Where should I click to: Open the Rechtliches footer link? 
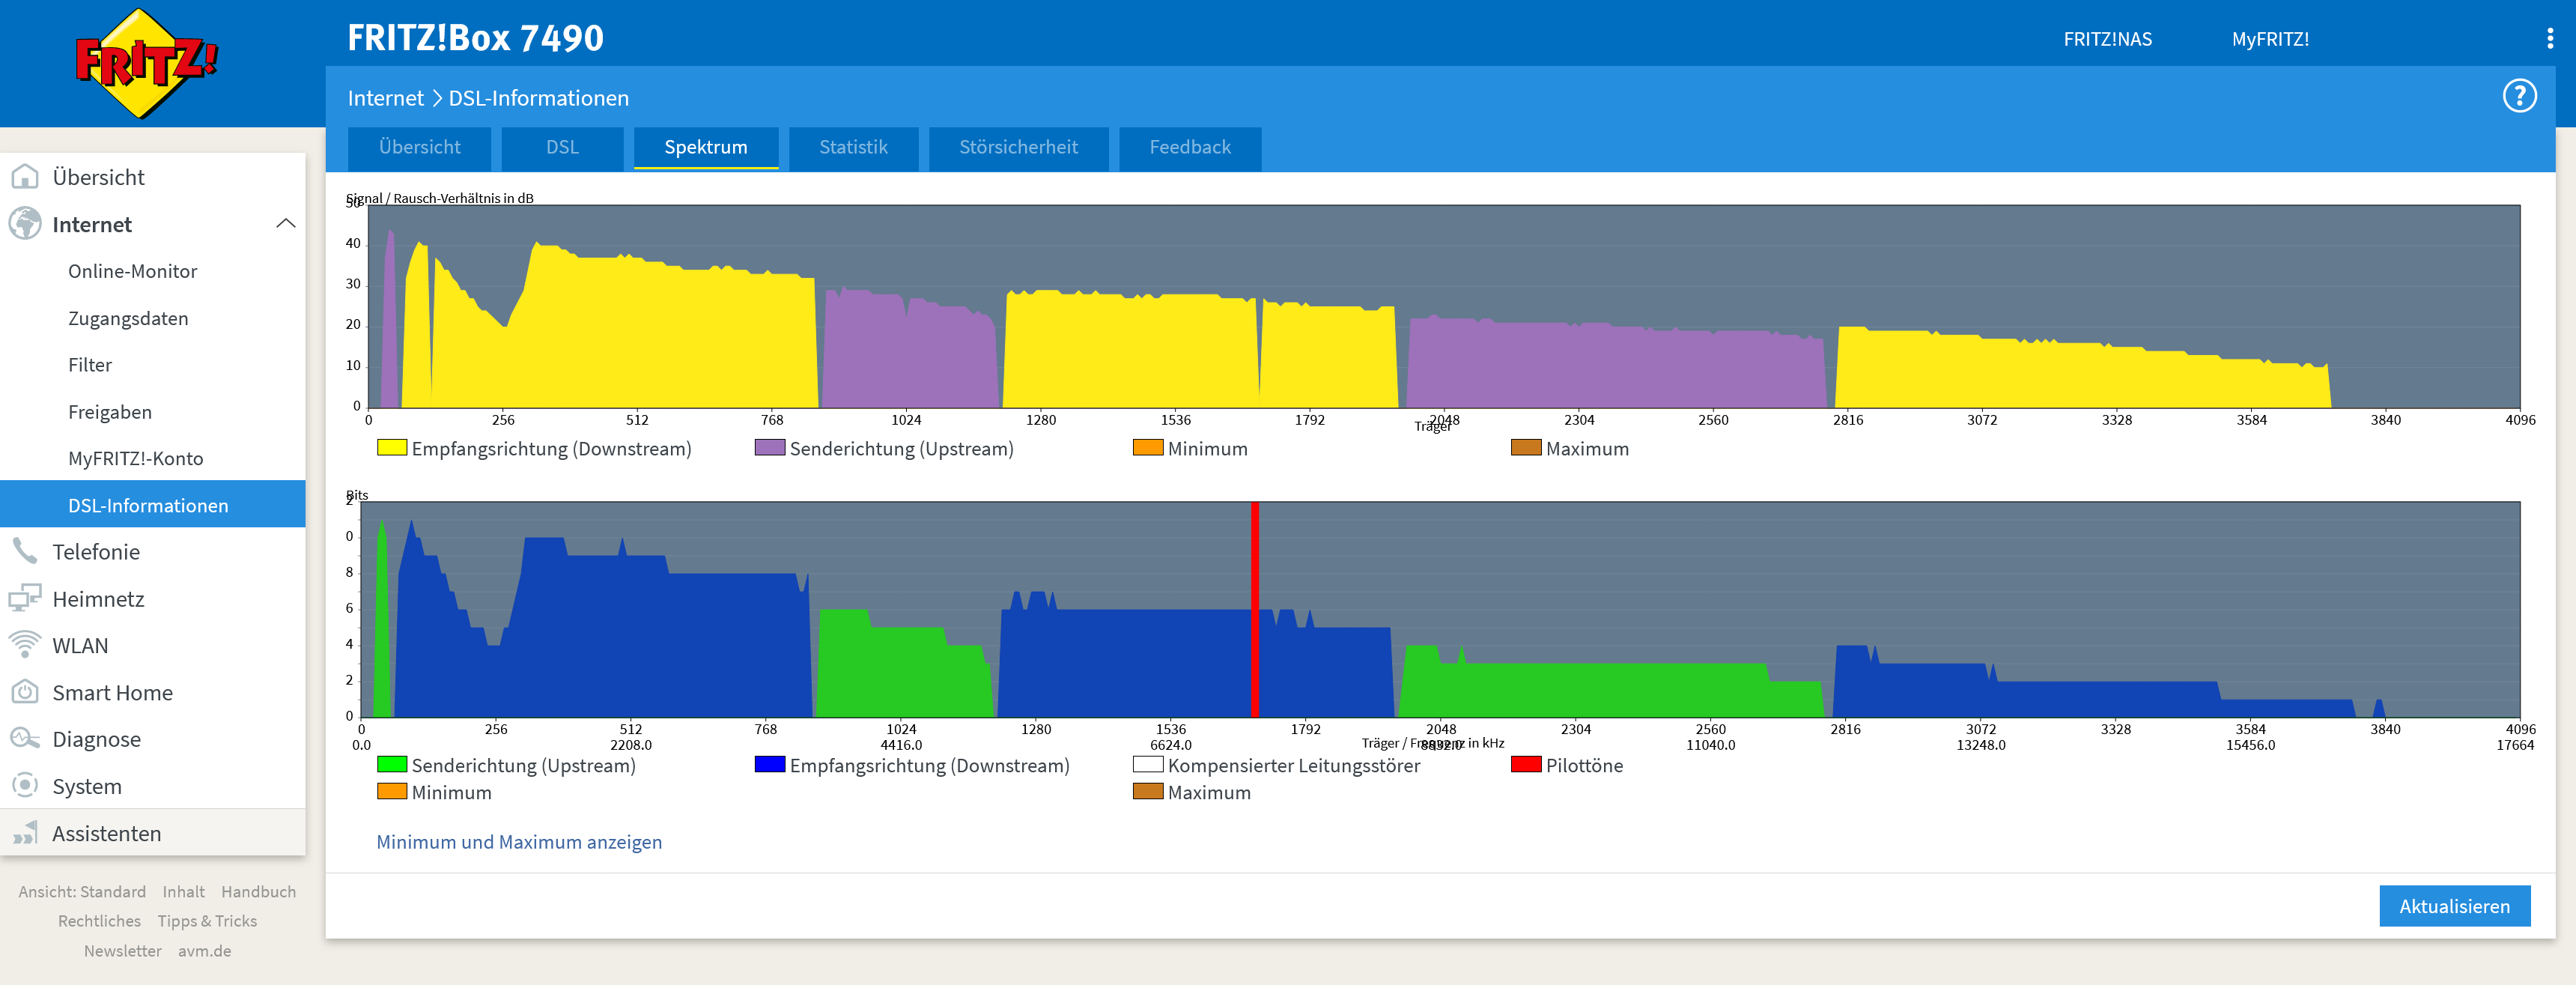pyautogui.click(x=99, y=921)
